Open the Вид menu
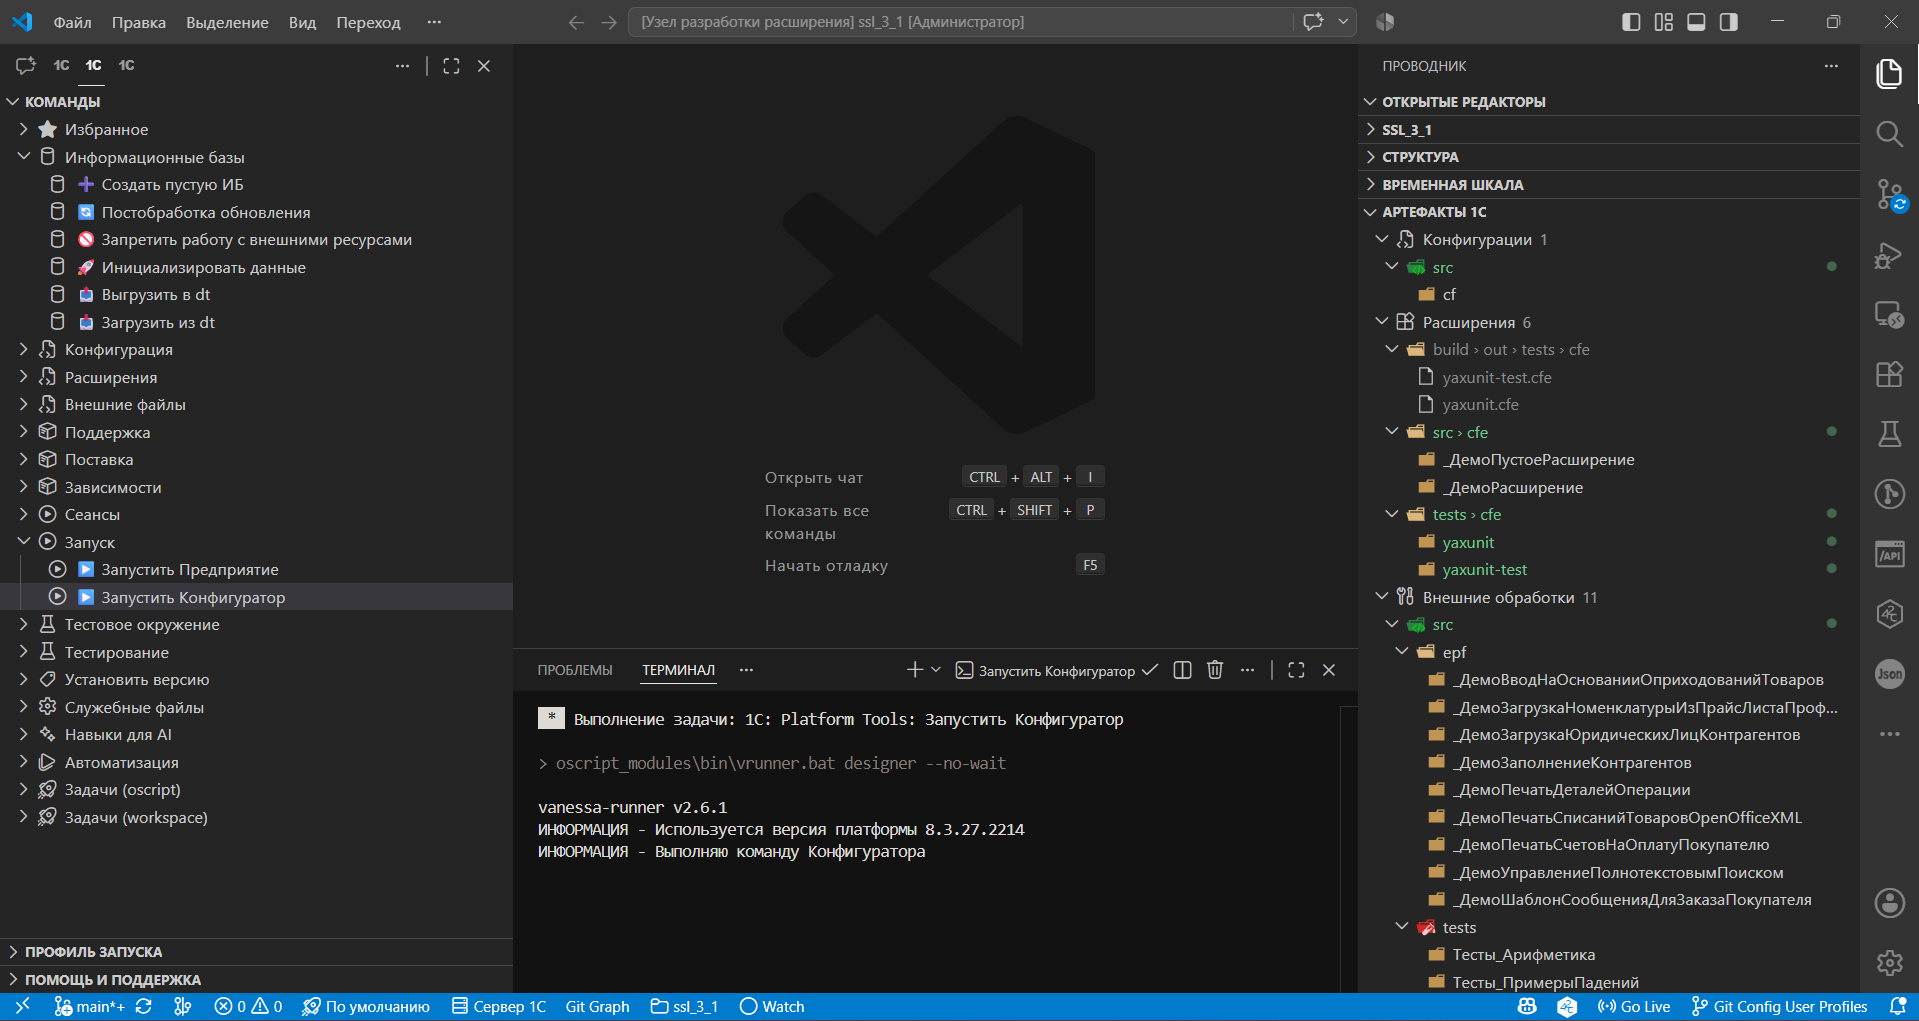 click(302, 22)
